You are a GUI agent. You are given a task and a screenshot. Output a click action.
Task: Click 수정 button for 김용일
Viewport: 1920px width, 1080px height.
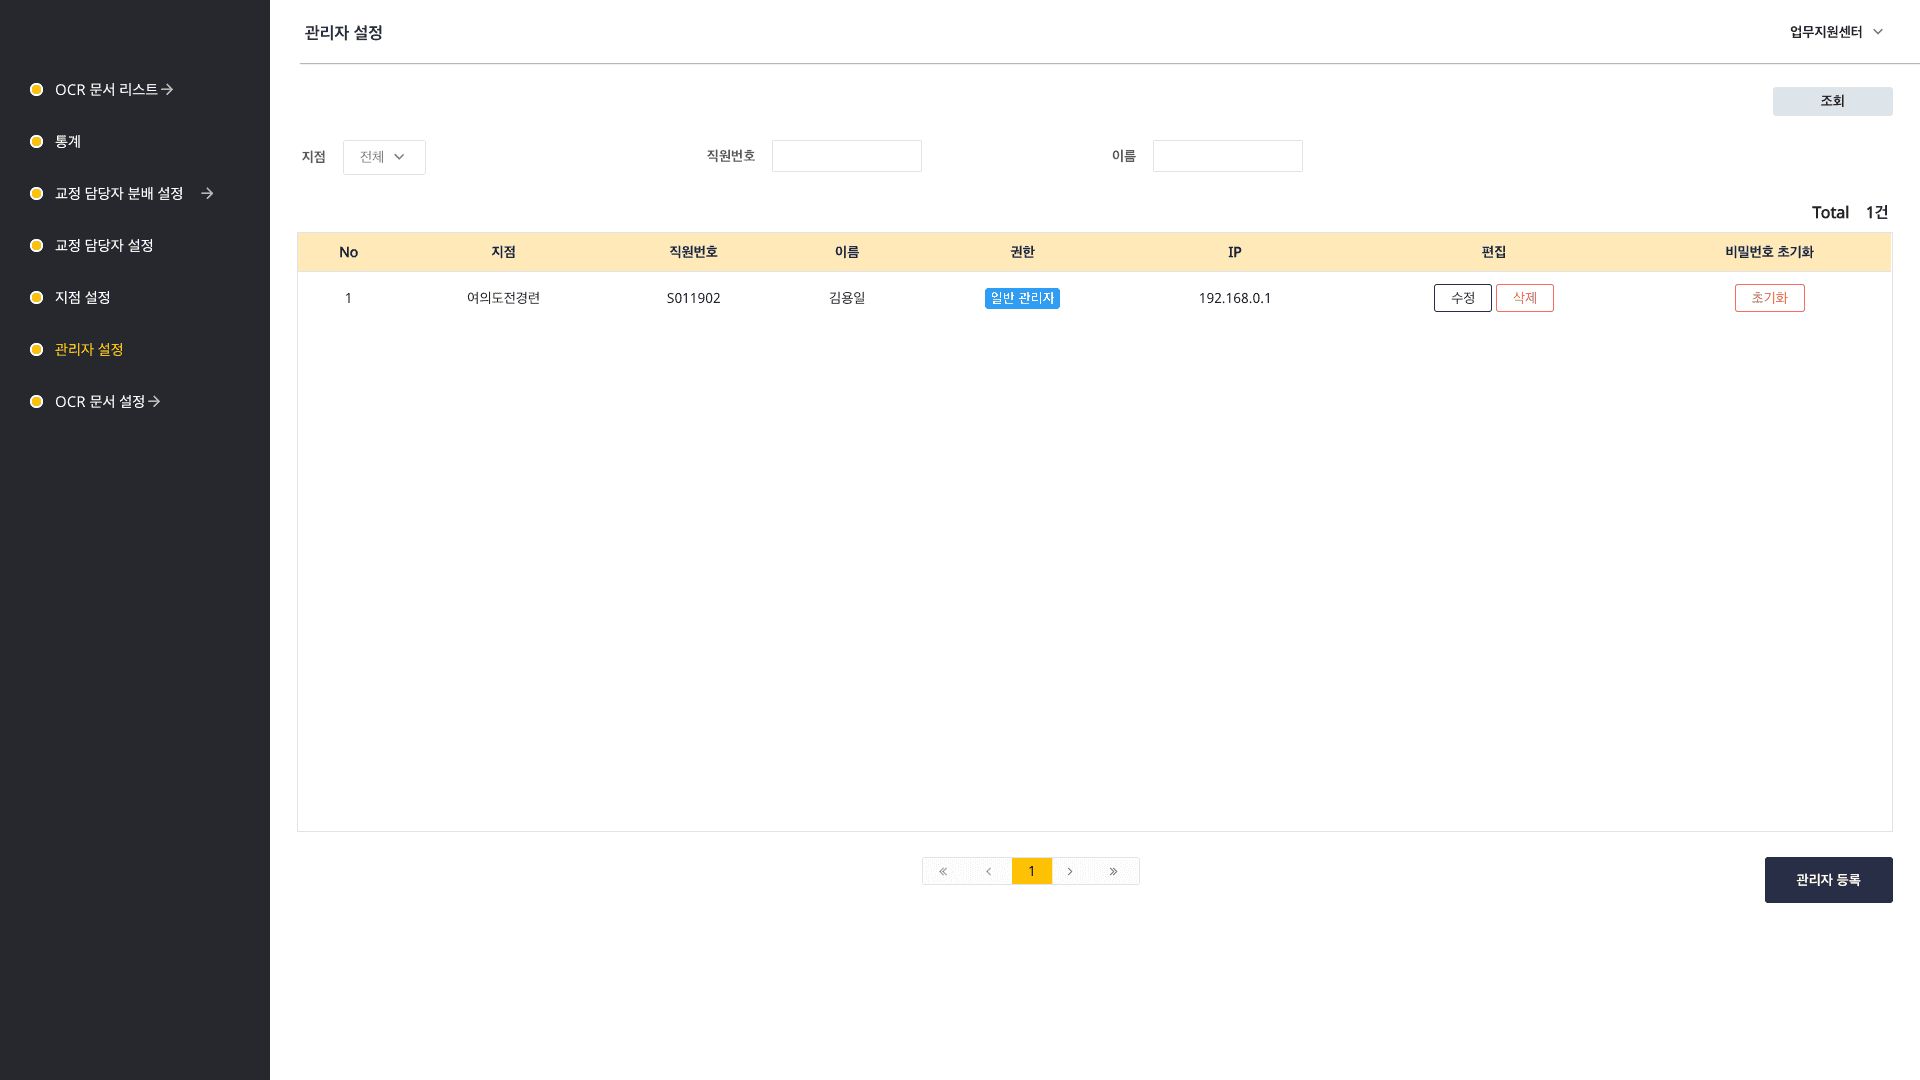1463,298
